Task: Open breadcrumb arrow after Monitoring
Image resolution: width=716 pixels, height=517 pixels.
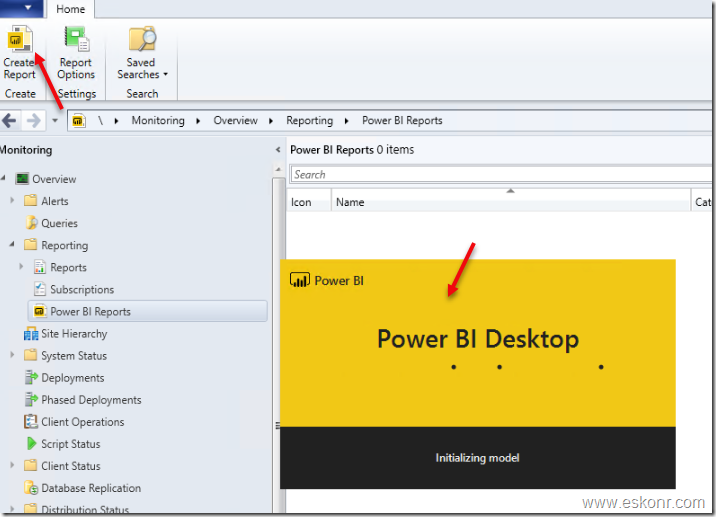Action: click(x=198, y=121)
